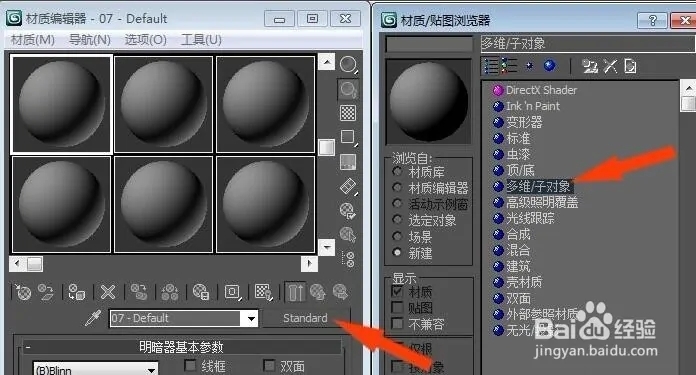Click the Clear Material Library icon
This screenshot has height=375, width=696.
(x=630, y=66)
